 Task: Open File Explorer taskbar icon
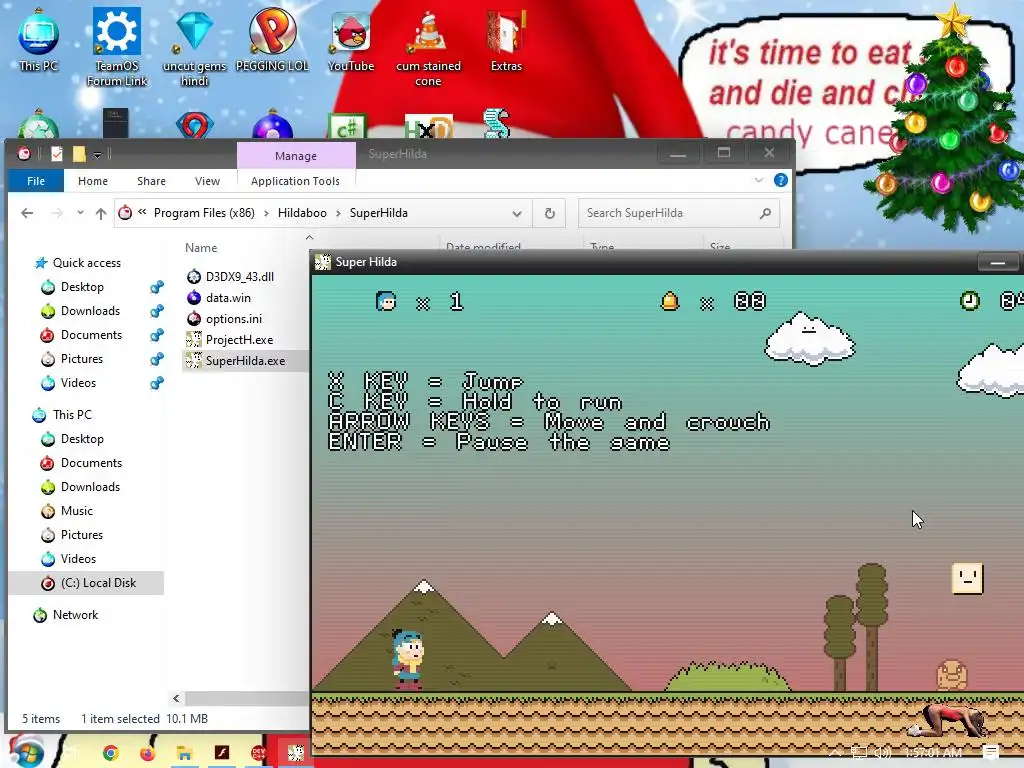tap(184, 752)
